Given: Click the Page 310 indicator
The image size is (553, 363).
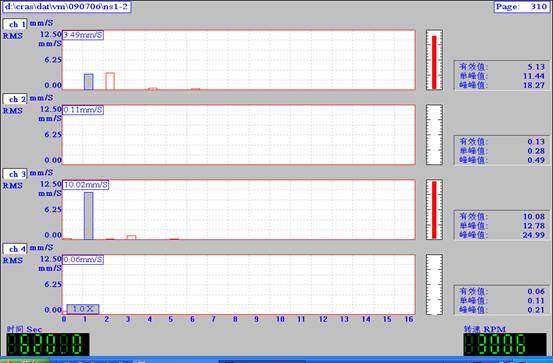Looking at the screenshot, I should 521,7.
